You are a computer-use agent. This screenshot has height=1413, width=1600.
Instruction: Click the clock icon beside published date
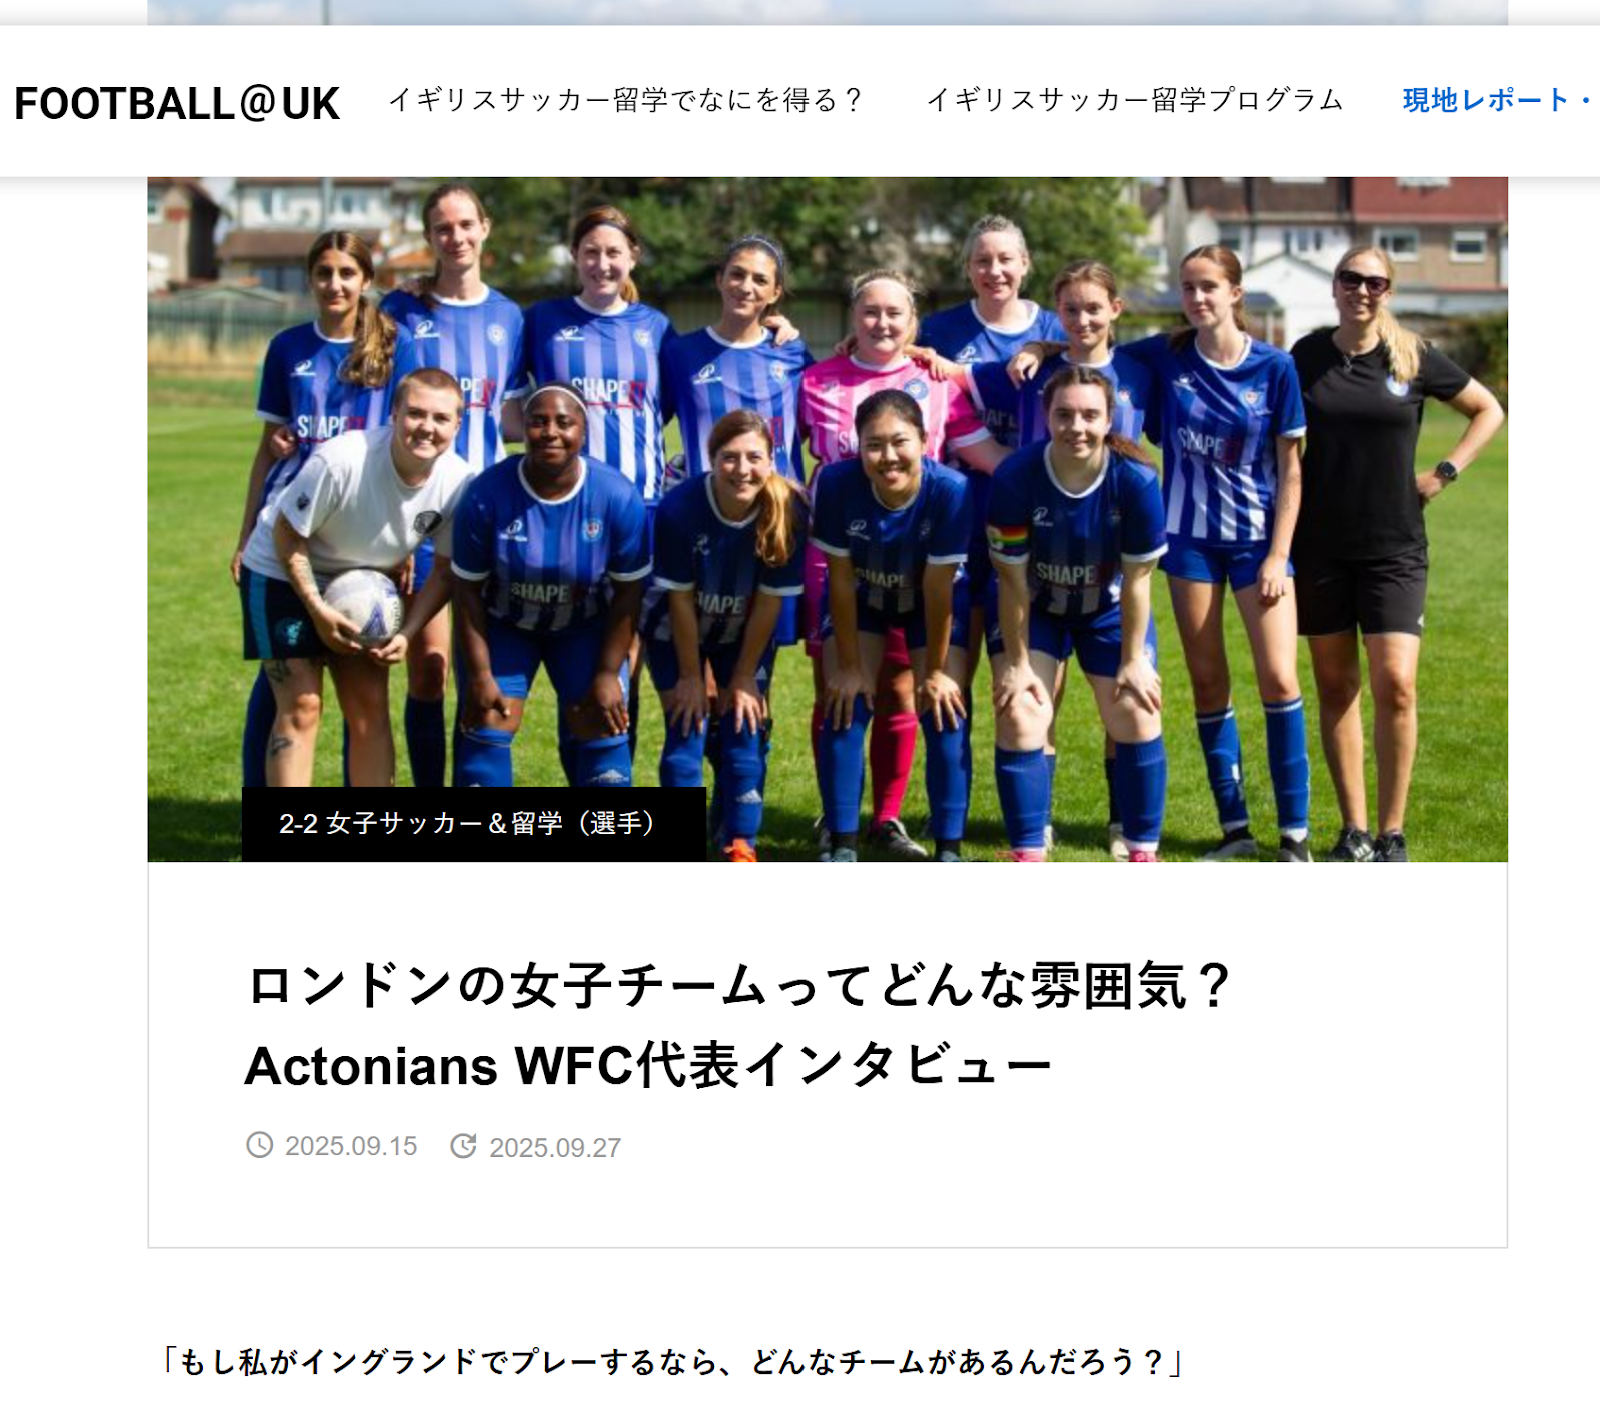coord(260,1145)
